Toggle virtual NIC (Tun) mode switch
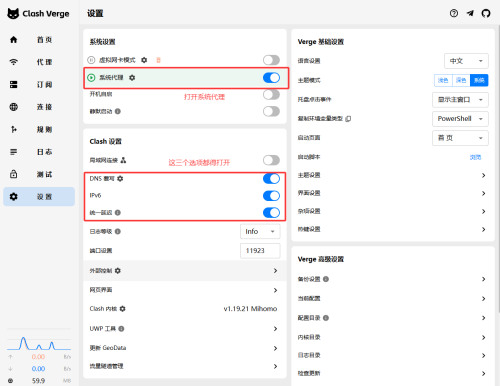The image size is (500, 386). [271, 60]
